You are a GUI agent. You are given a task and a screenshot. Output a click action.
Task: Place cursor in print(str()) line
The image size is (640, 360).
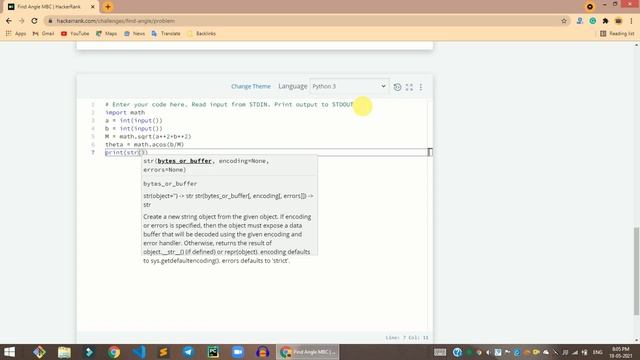127,152
